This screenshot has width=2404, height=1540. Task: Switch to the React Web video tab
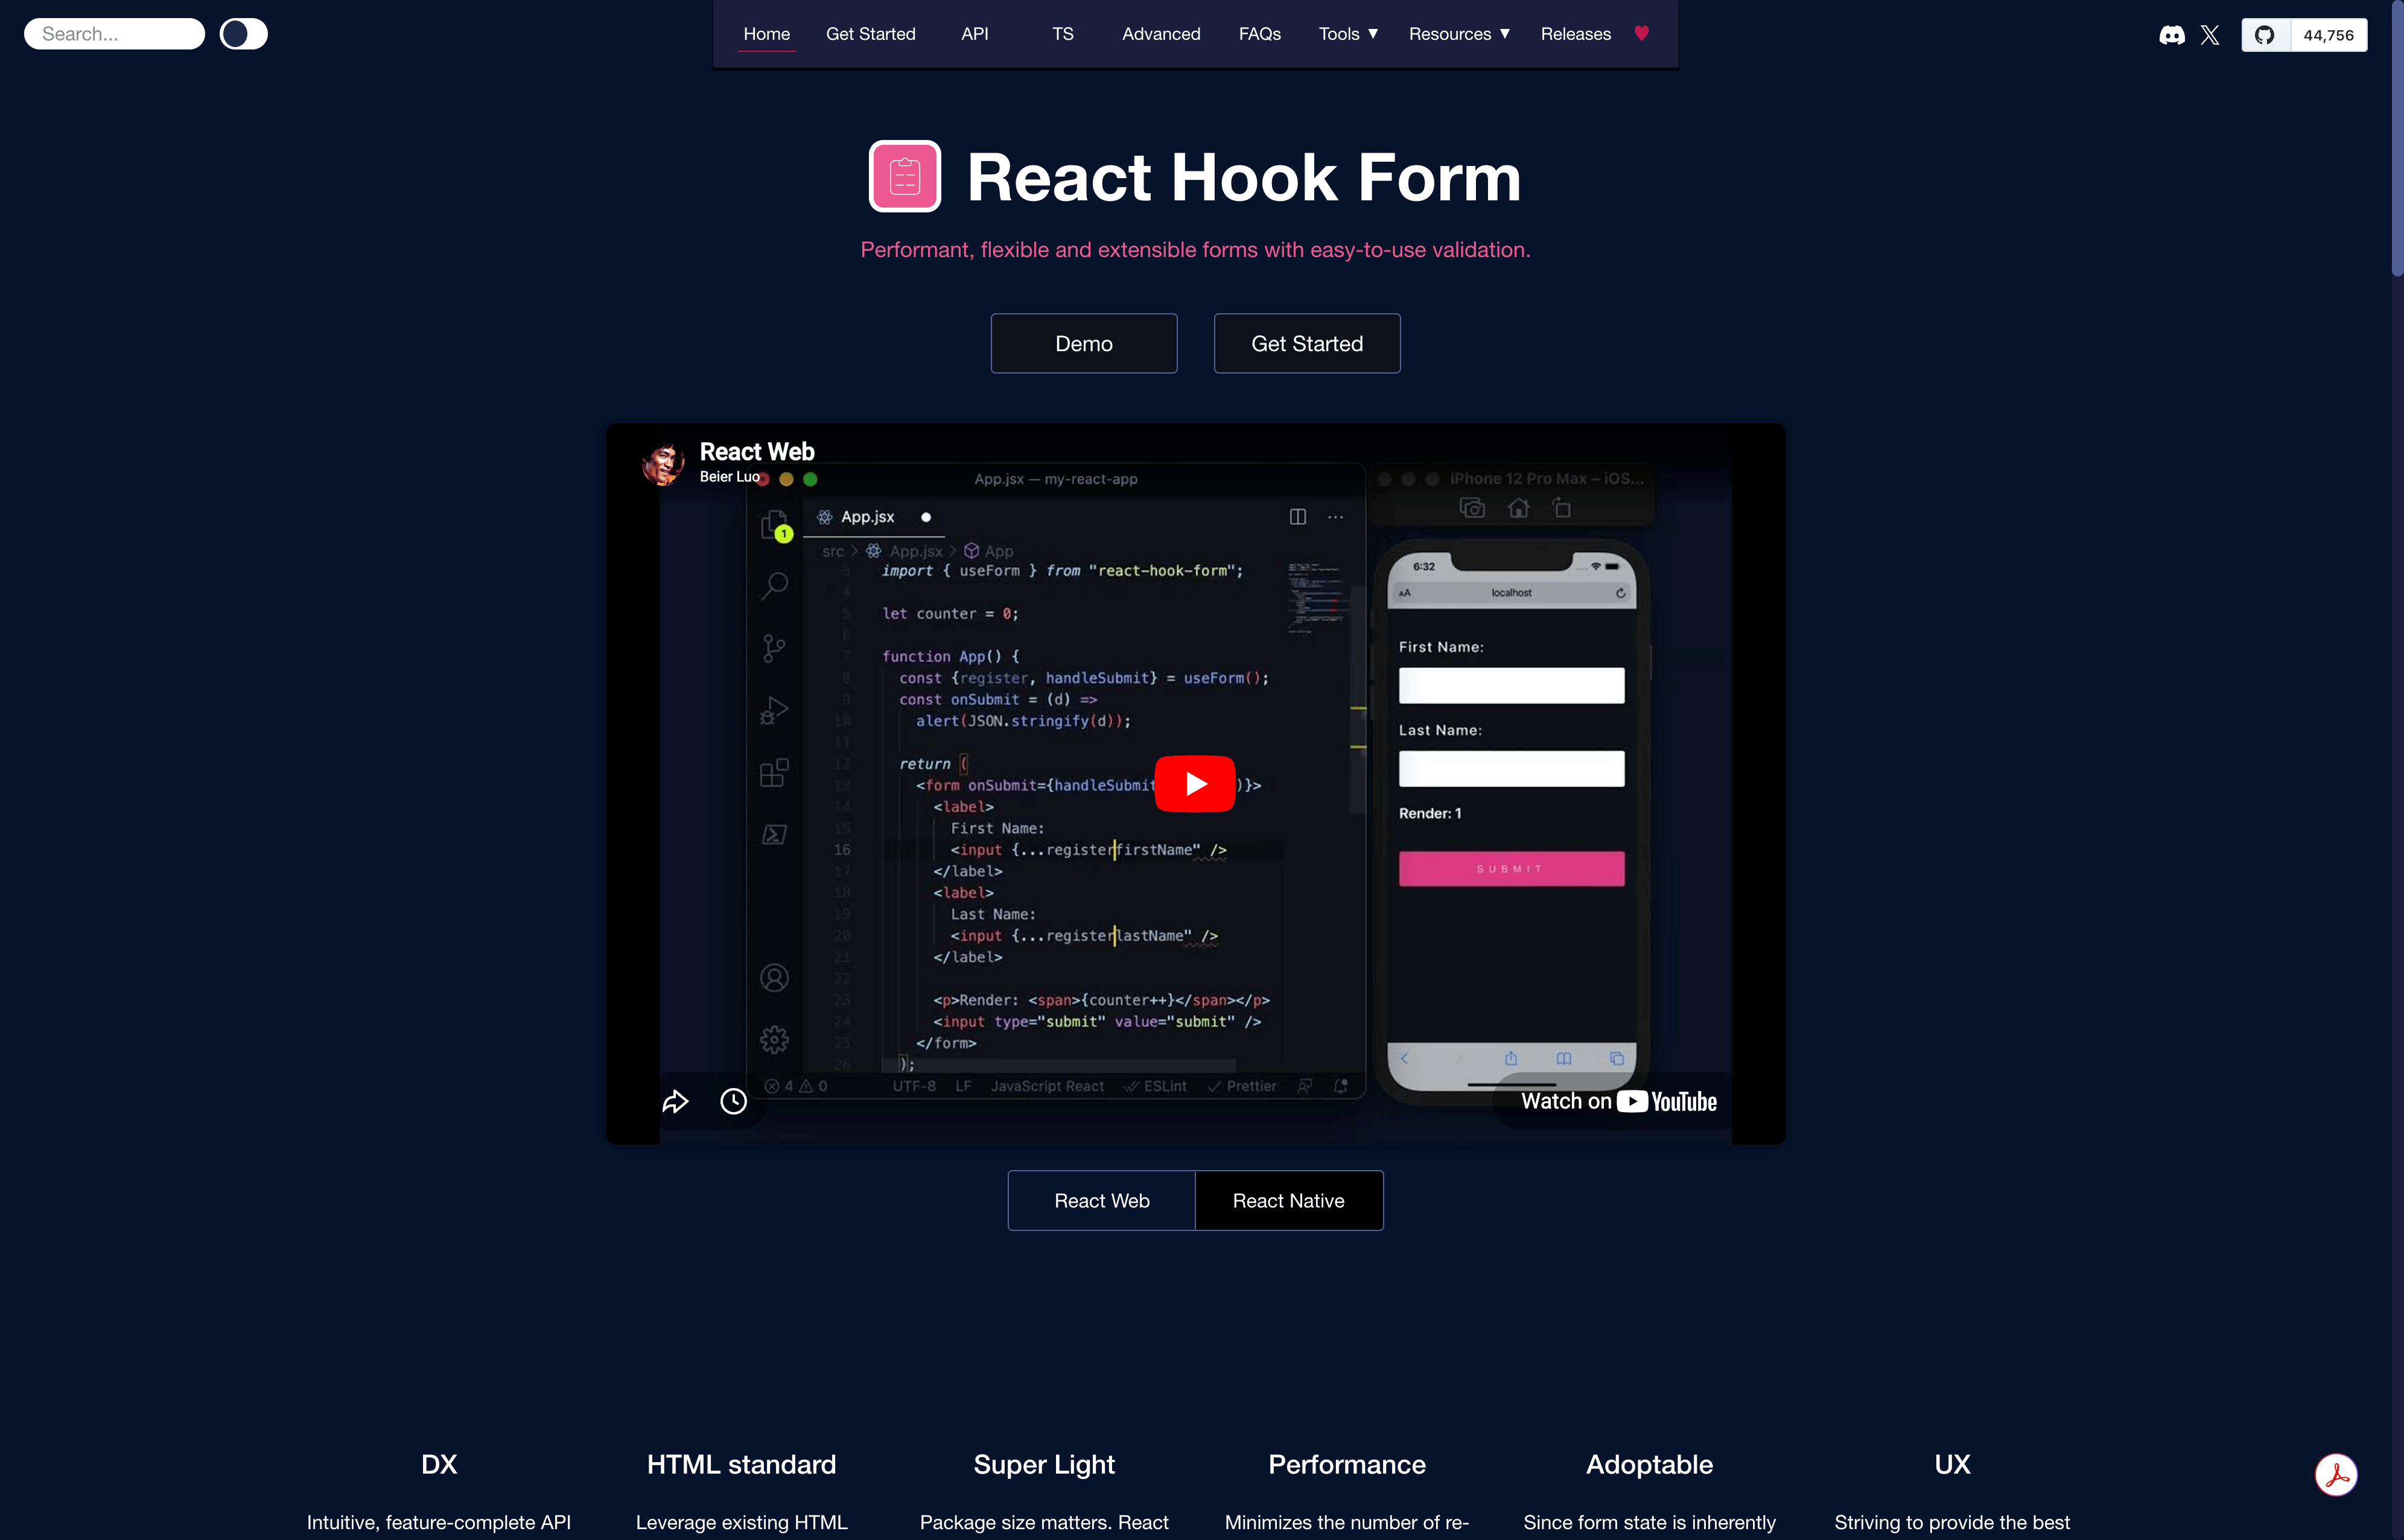(1101, 1200)
